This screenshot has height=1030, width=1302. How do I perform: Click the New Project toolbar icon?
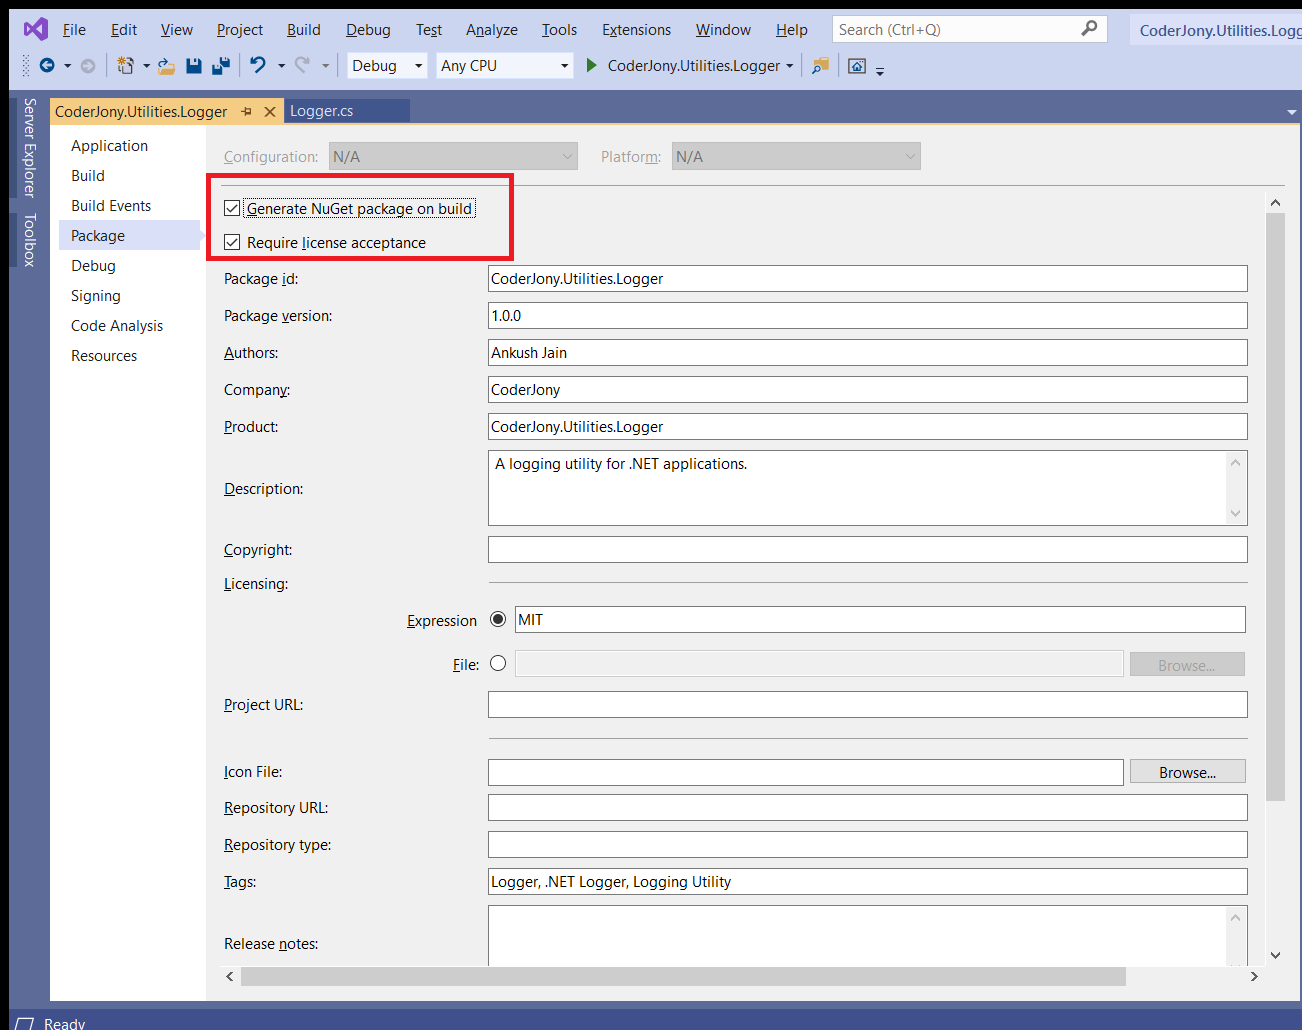(125, 65)
